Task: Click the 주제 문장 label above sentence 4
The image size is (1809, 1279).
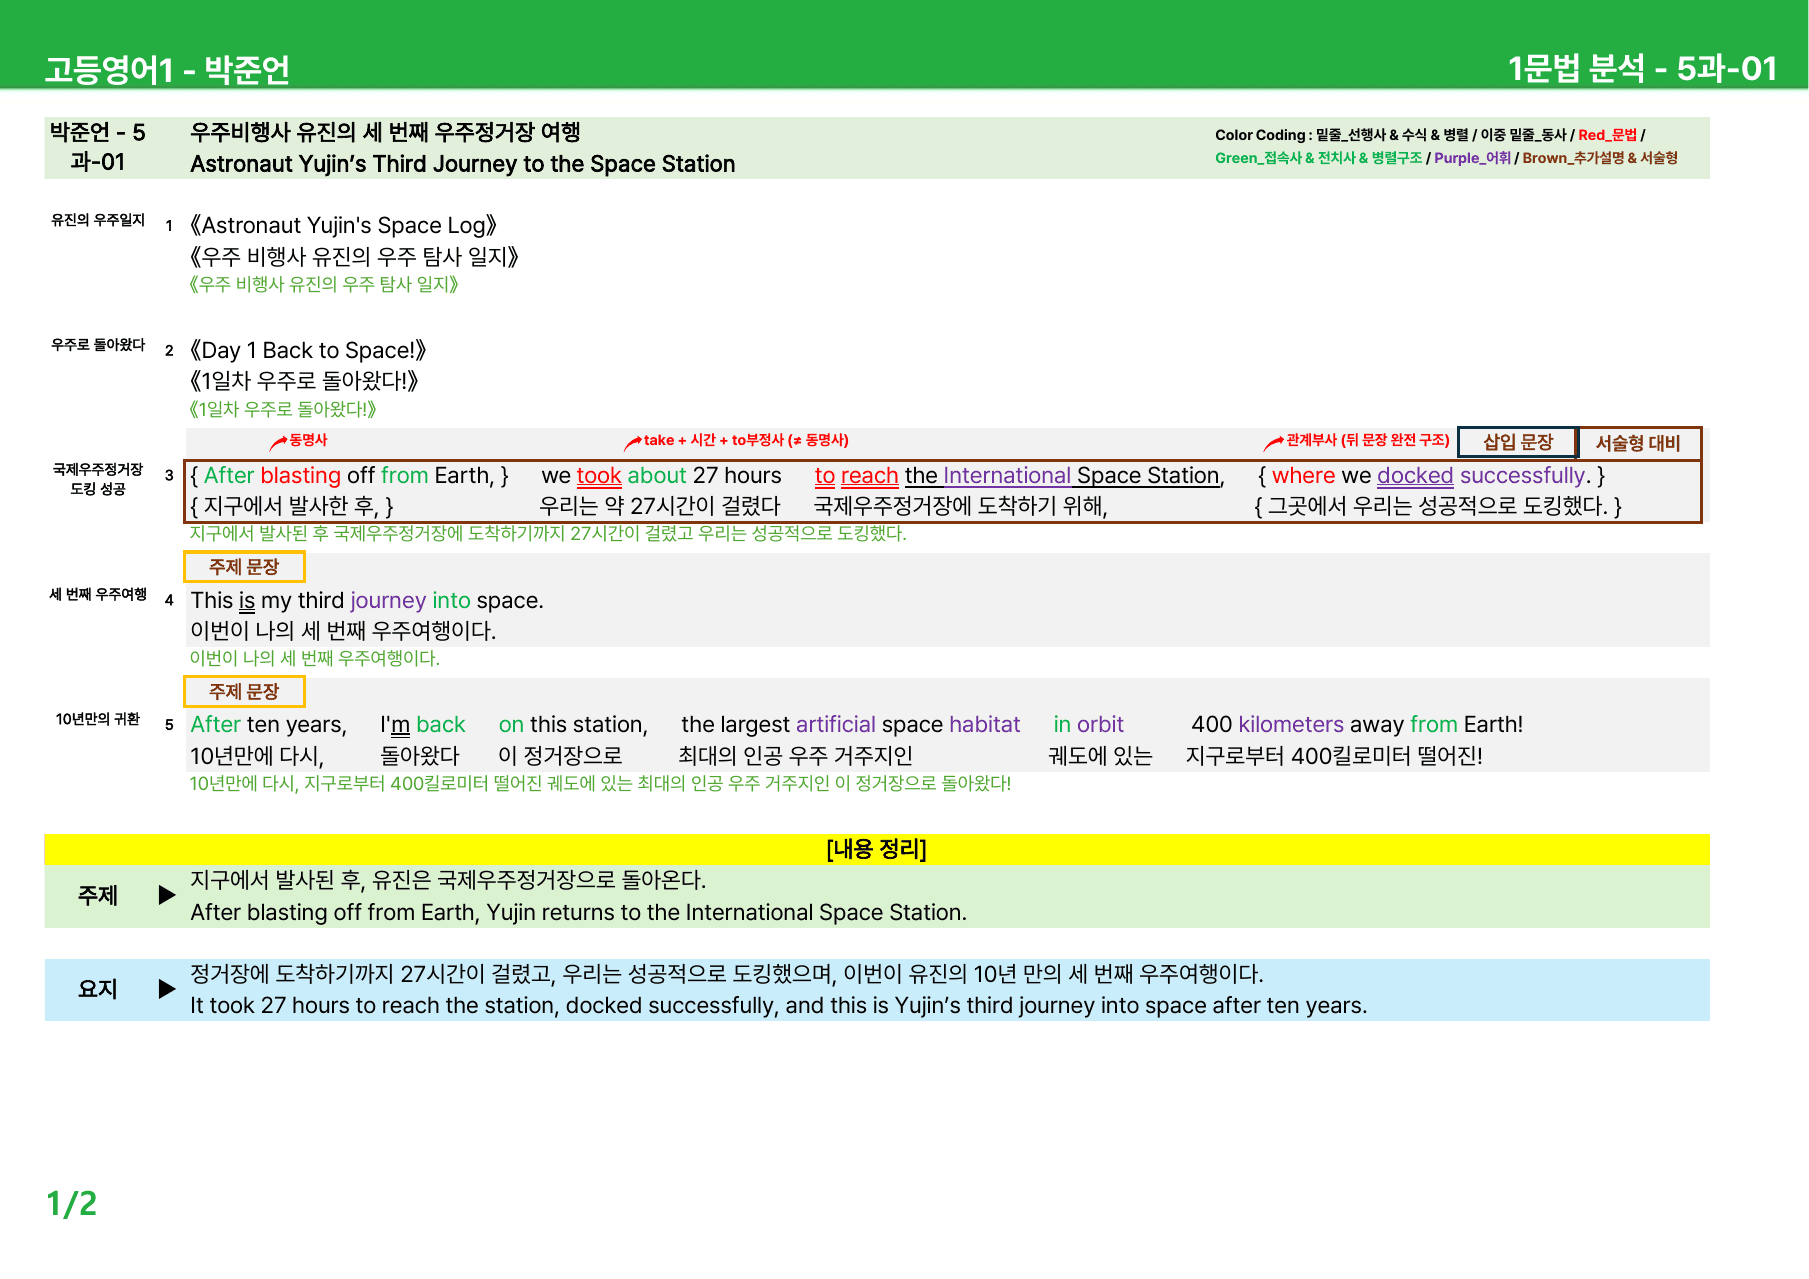Action: click(244, 567)
